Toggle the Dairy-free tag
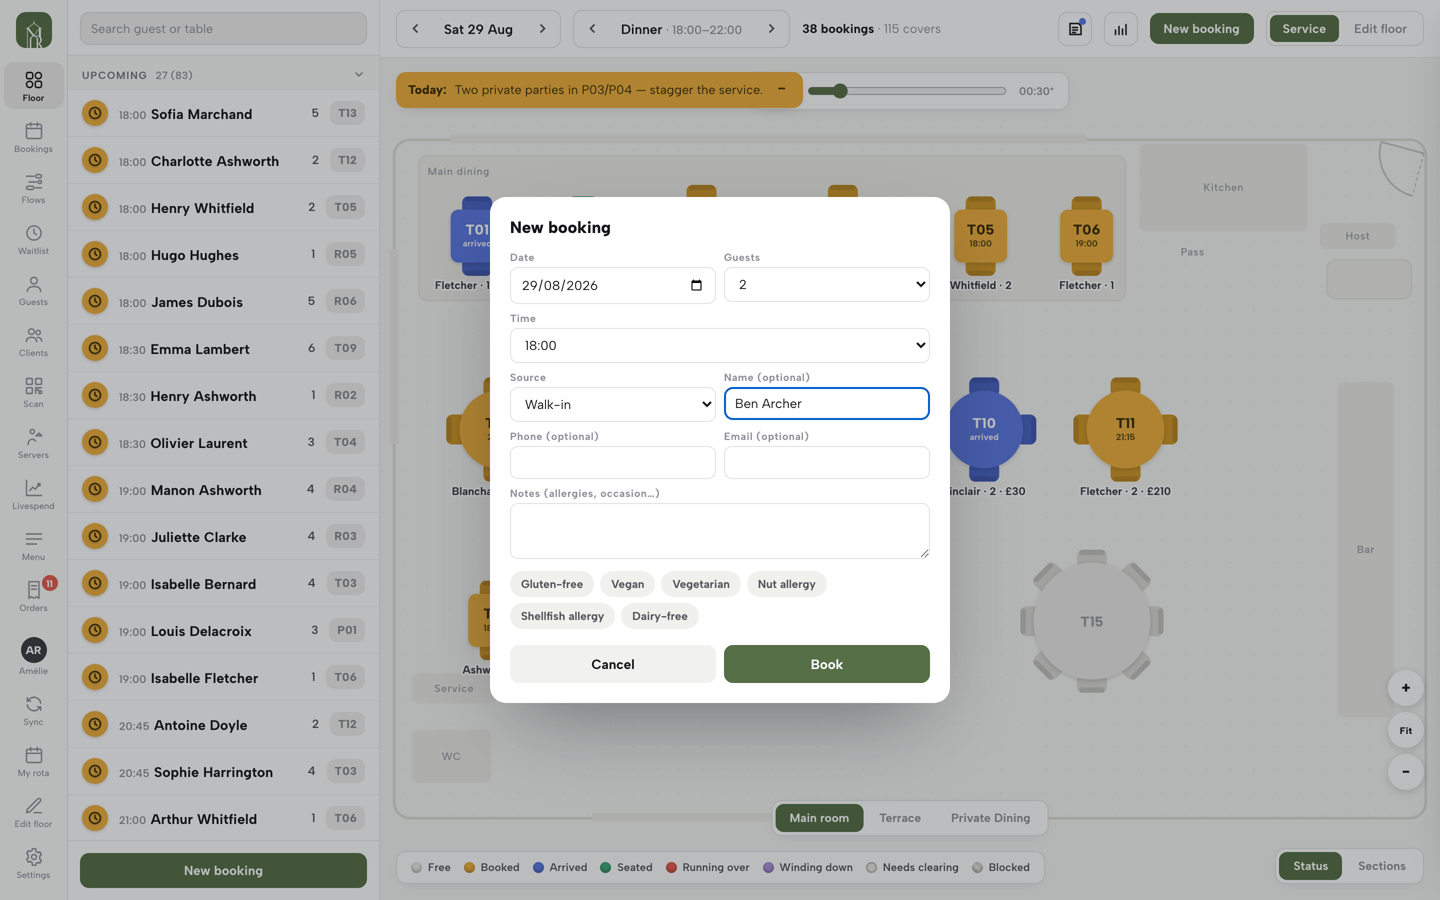The height and width of the screenshot is (900, 1440). [x=660, y=616]
